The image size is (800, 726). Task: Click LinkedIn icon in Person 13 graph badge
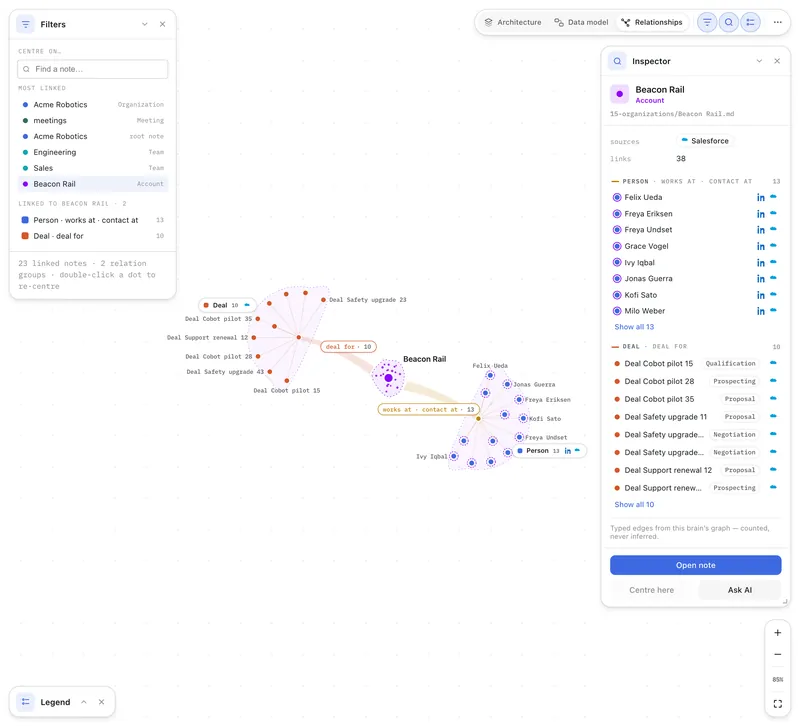[567, 451]
